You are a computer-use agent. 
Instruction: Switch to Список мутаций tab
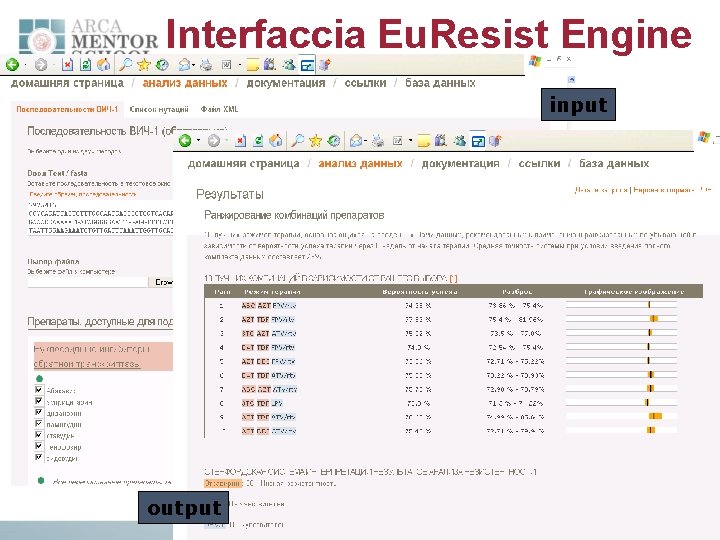[159, 109]
